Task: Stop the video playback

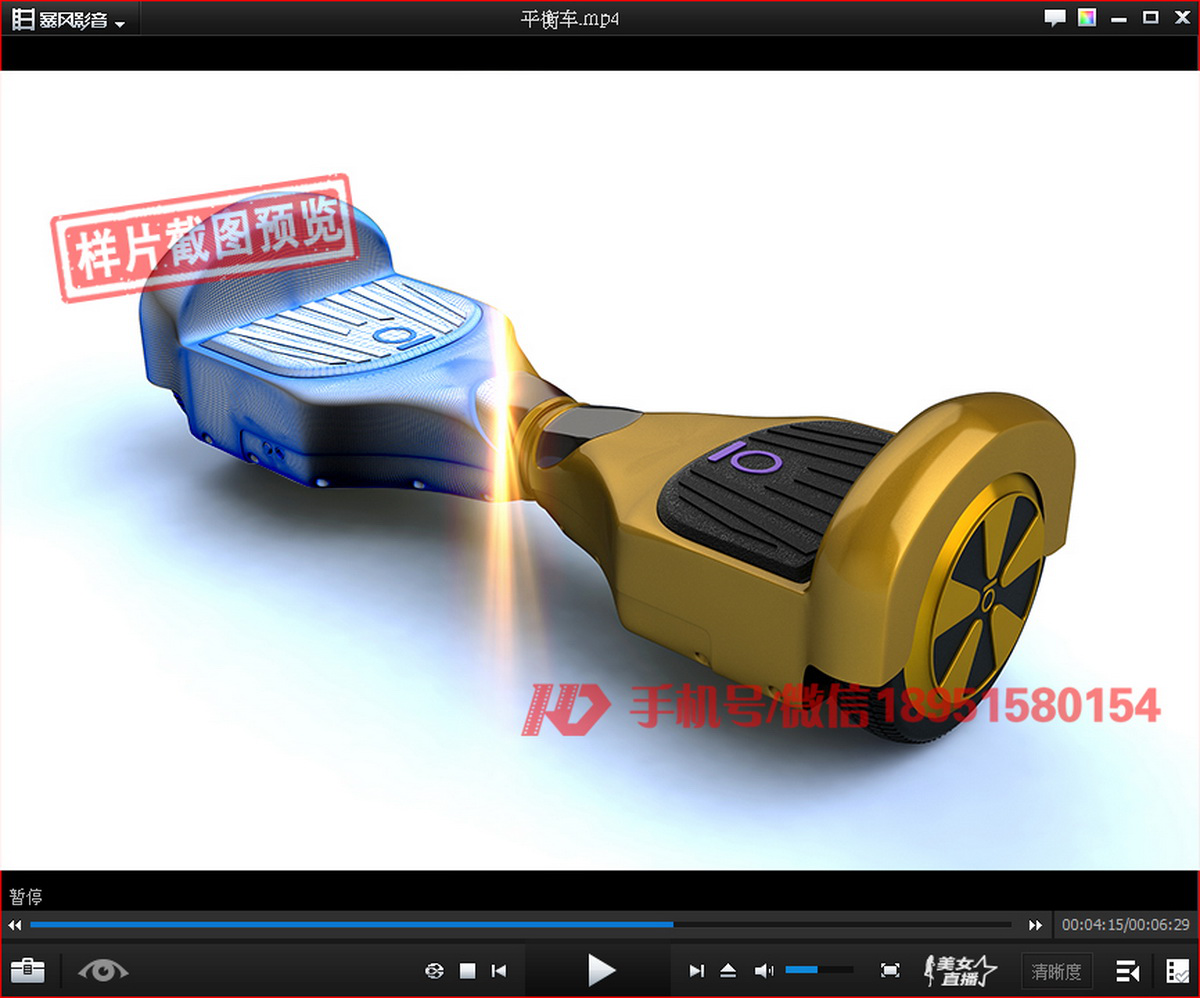Action: coord(467,970)
